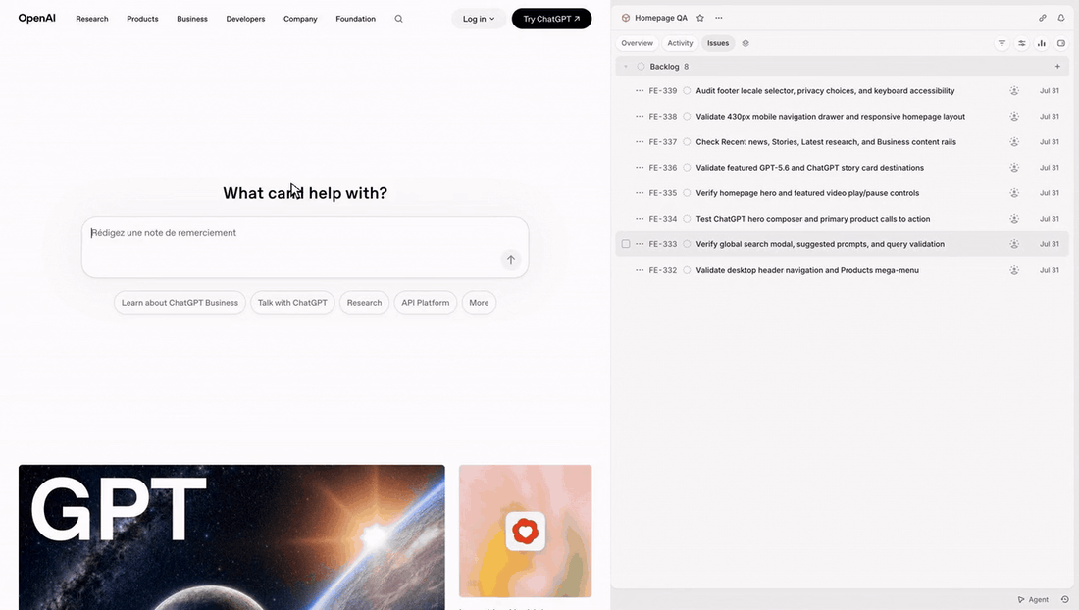The image size is (1079, 610).
Task: Change status circle of FE-338
Action: pyautogui.click(x=687, y=116)
